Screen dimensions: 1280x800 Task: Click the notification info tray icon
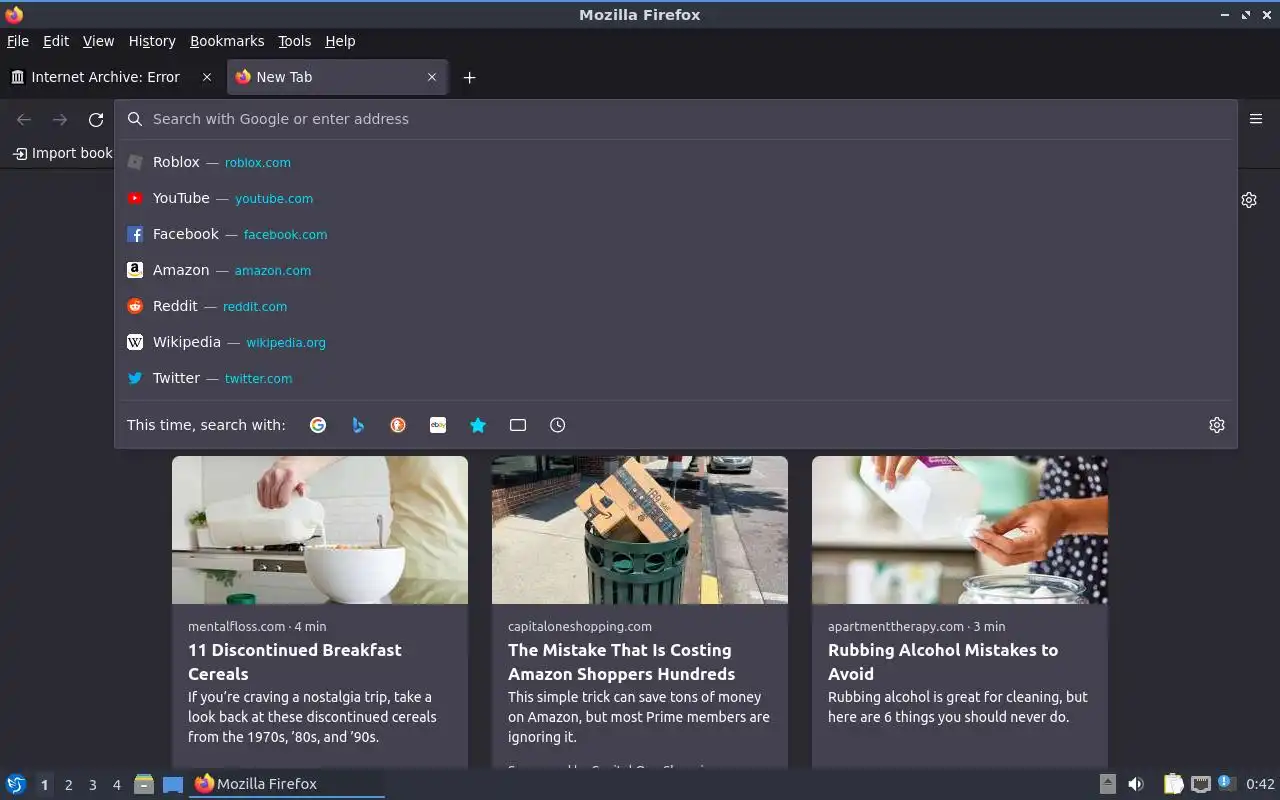1226,784
